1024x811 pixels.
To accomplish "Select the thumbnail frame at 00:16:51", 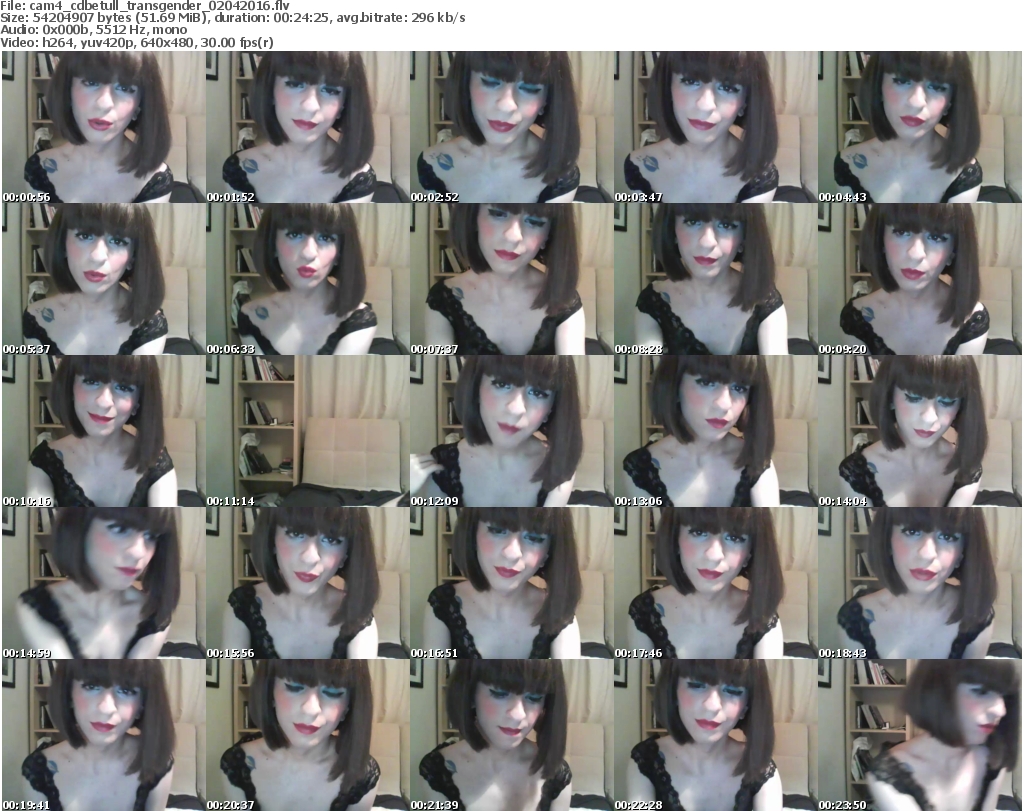I will 511,583.
